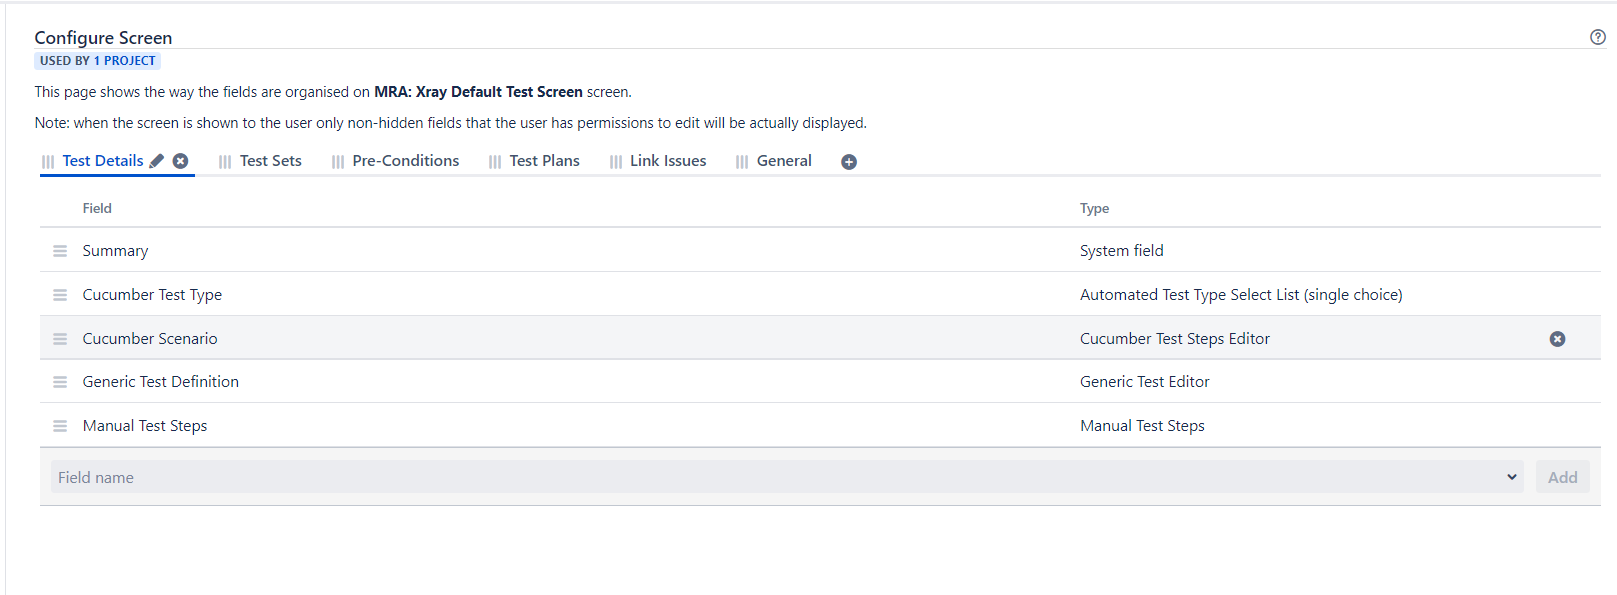Click the grip icon on Test Sets tab
Image resolution: width=1617 pixels, height=595 pixels.
(225, 162)
